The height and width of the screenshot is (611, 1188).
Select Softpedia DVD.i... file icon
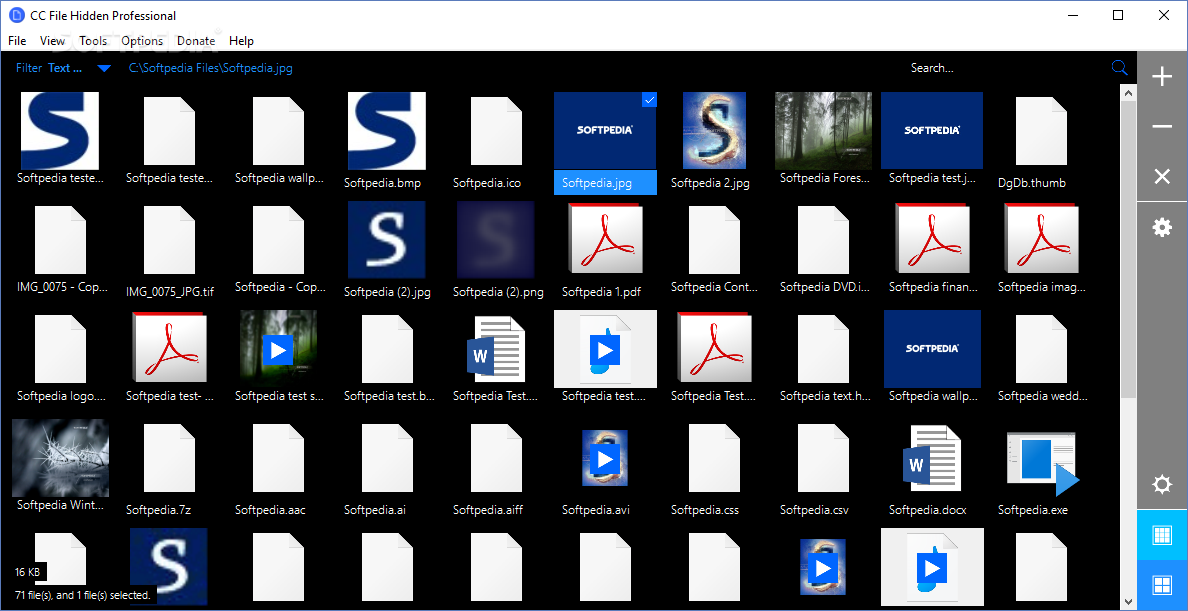824,240
